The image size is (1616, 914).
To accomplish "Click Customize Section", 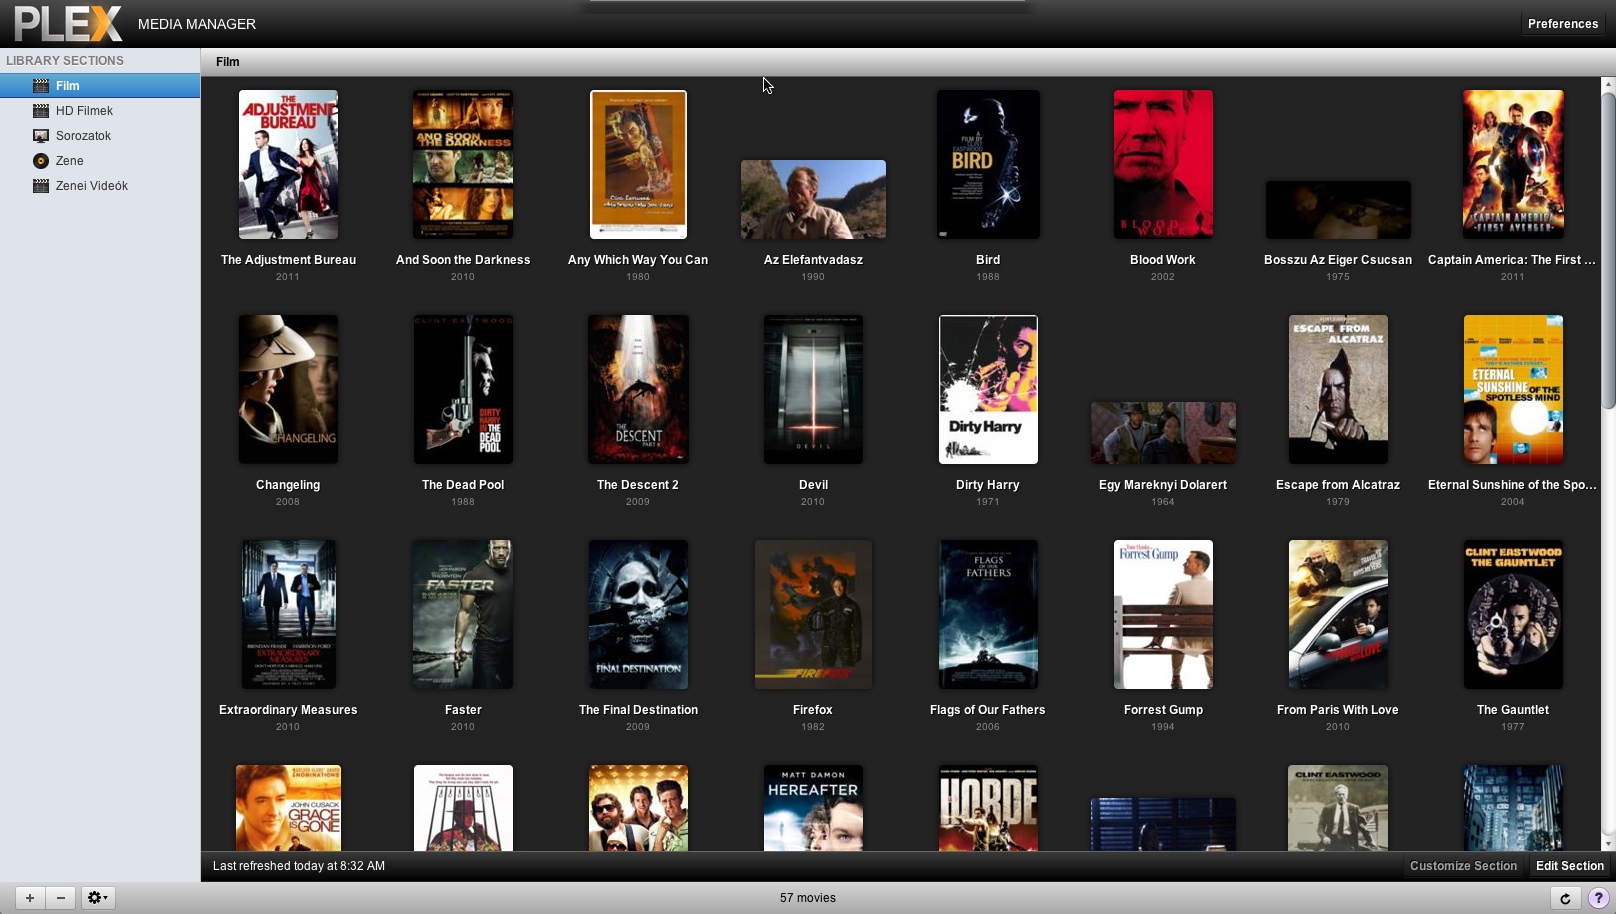I will tap(1463, 866).
